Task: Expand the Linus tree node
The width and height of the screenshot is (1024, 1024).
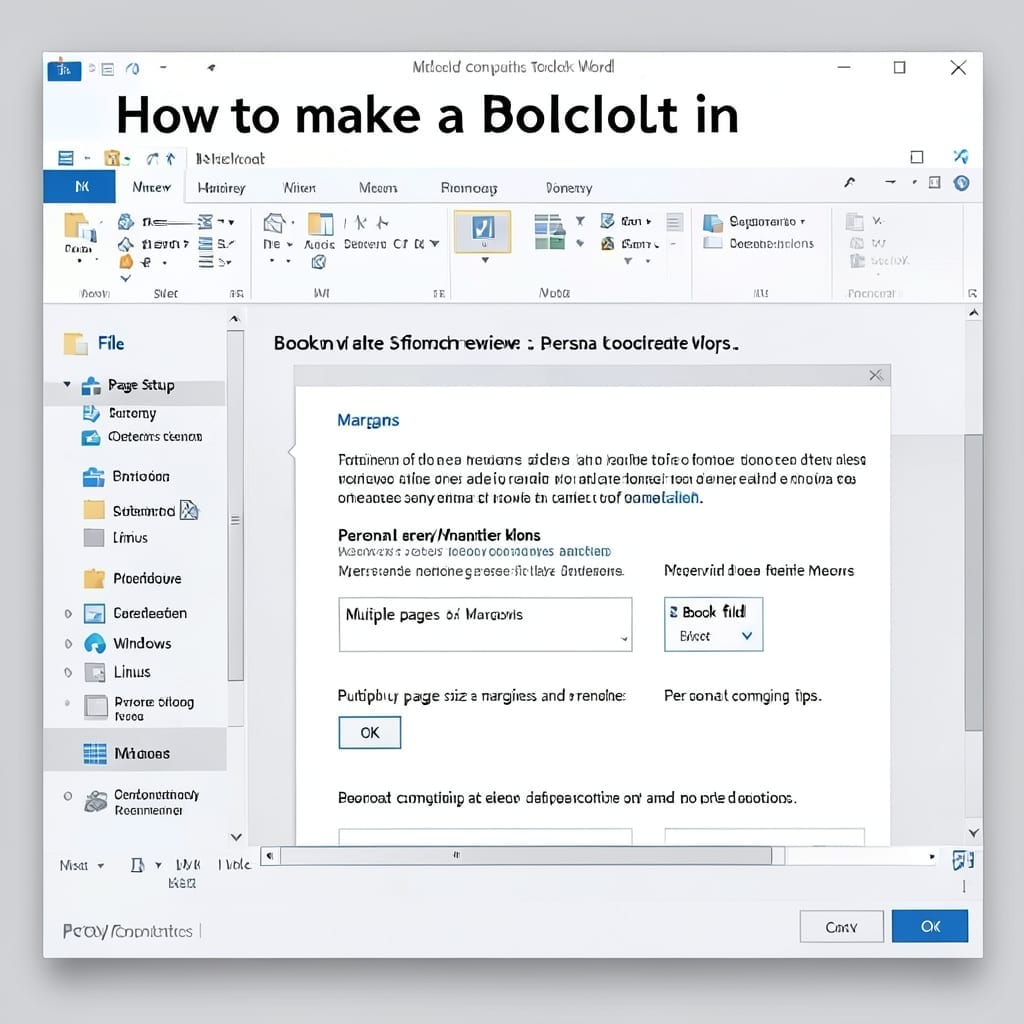Action: 68,673
